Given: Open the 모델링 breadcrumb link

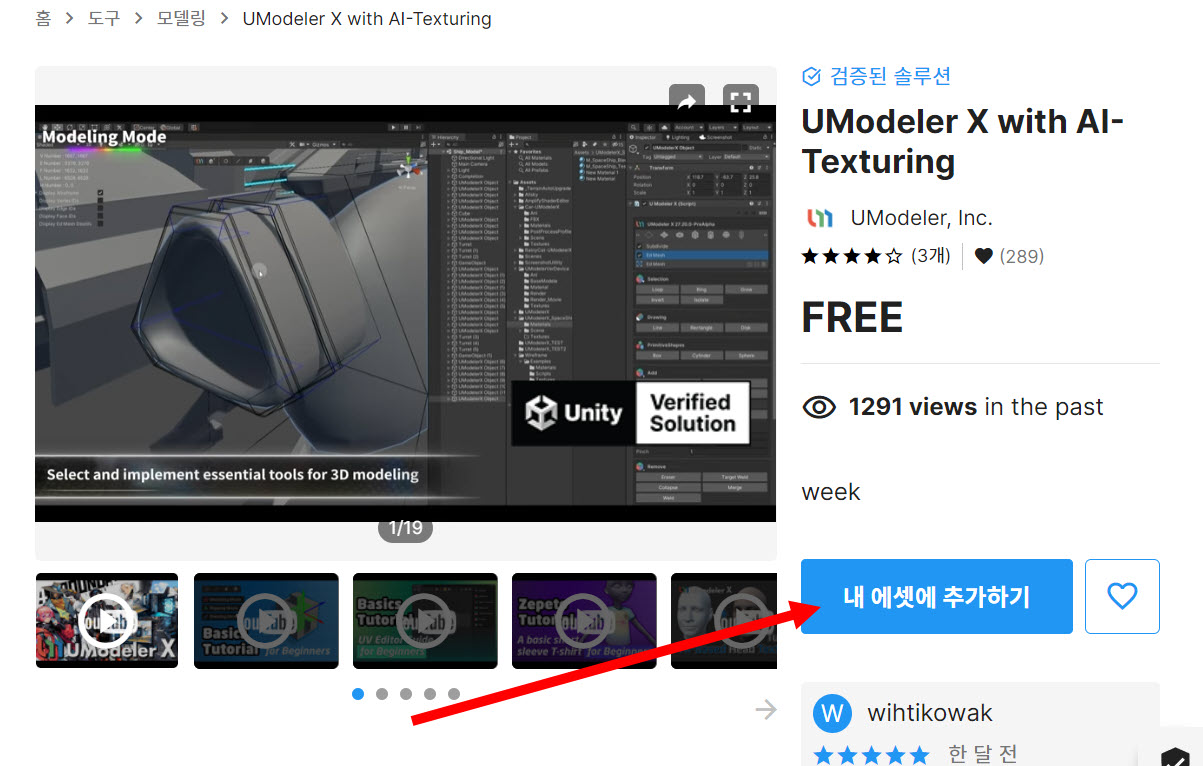Looking at the screenshot, I should 181,18.
